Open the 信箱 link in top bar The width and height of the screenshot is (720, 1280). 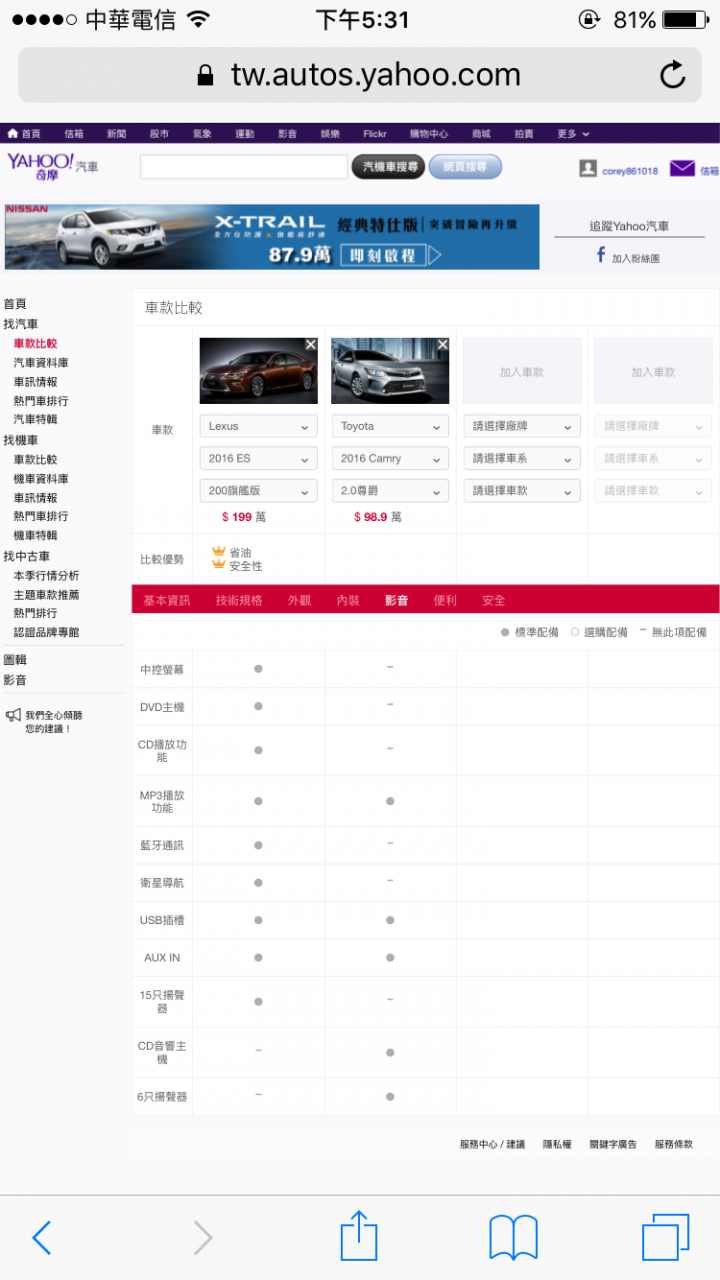pos(74,133)
